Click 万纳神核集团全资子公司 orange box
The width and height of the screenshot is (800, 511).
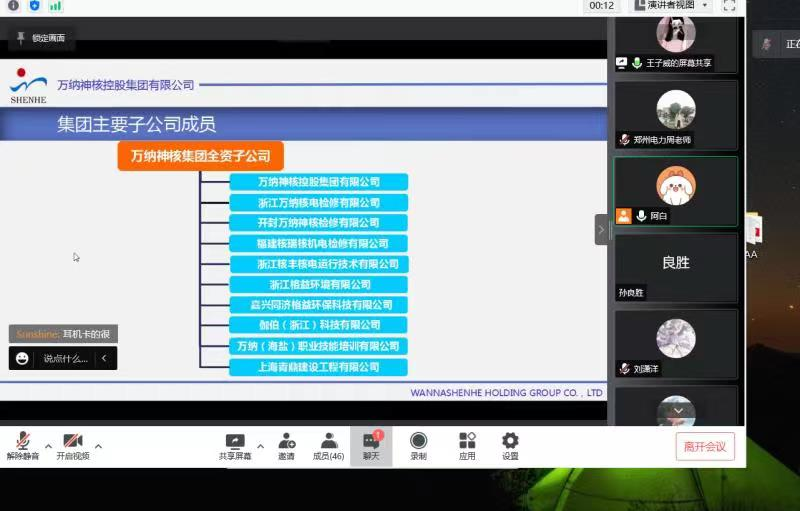201,156
